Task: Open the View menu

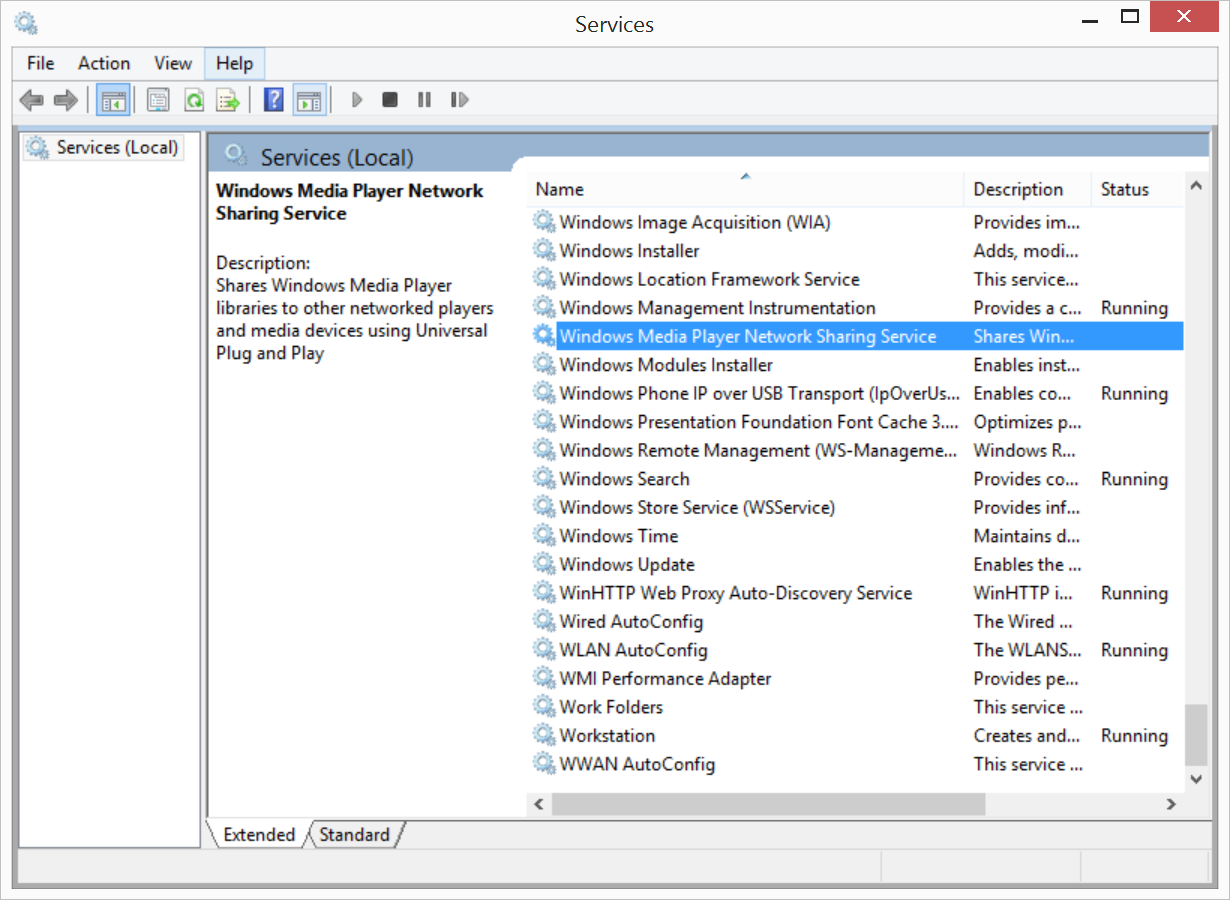Action: pos(172,62)
